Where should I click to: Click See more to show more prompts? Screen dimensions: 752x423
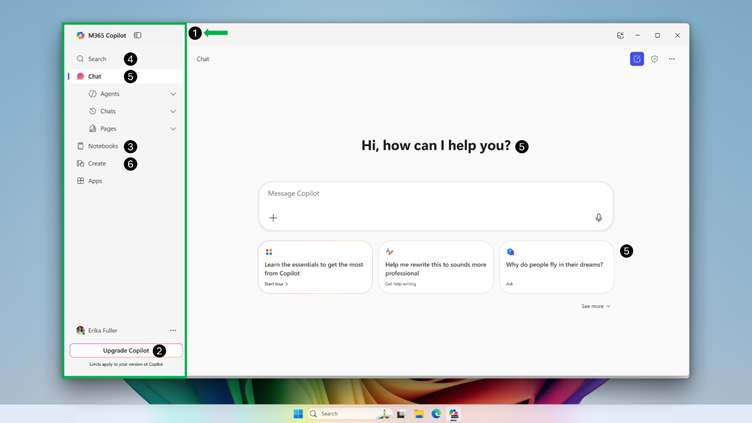596,306
